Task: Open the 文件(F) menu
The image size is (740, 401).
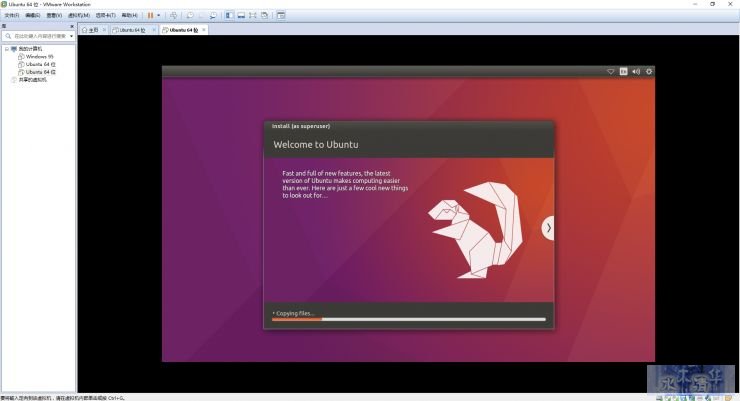Action: pyautogui.click(x=11, y=16)
